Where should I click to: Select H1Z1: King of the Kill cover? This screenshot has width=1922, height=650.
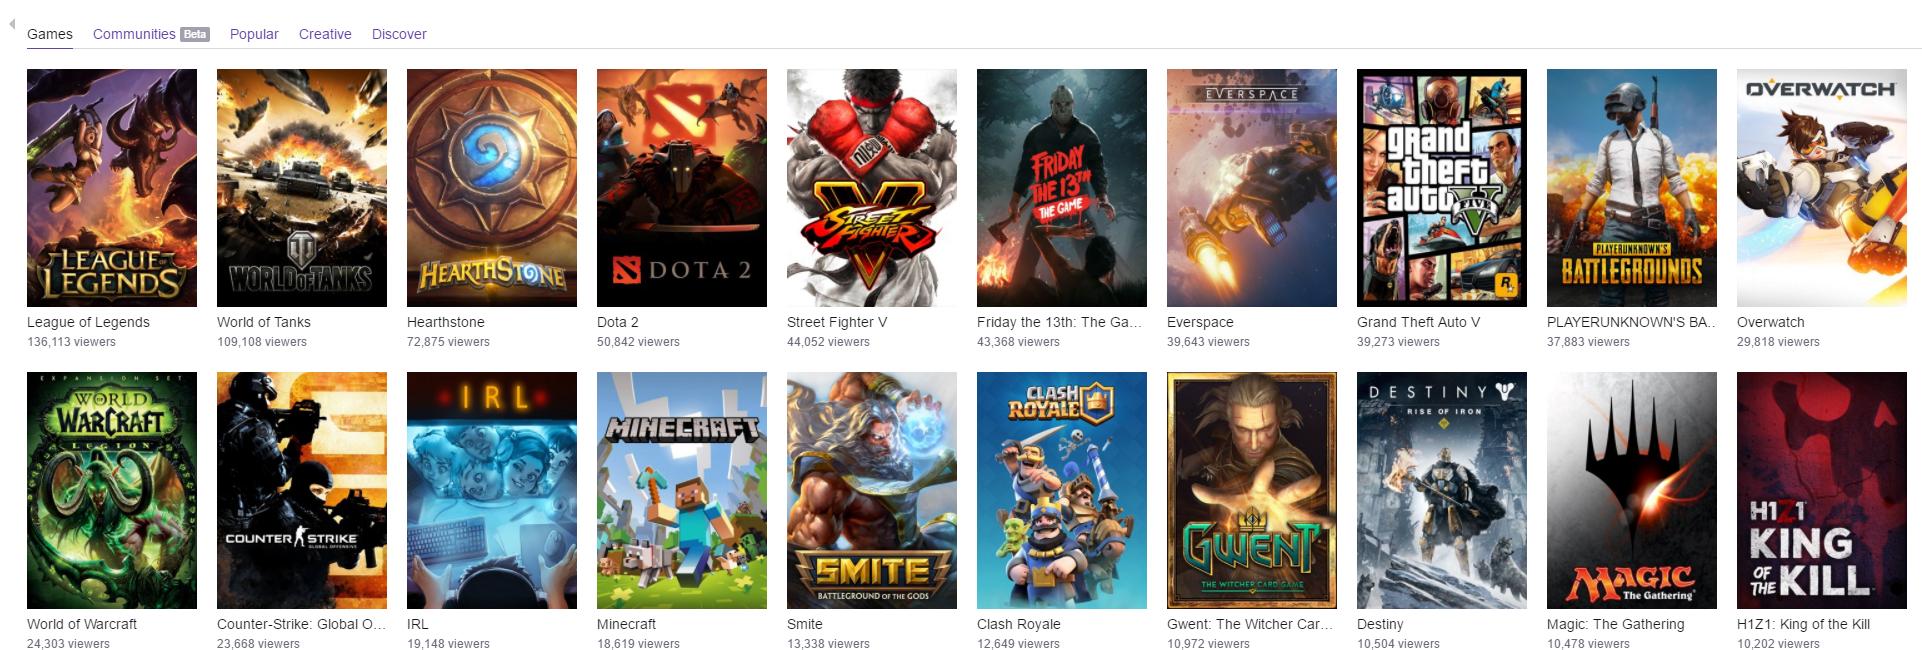[x=1822, y=490]
